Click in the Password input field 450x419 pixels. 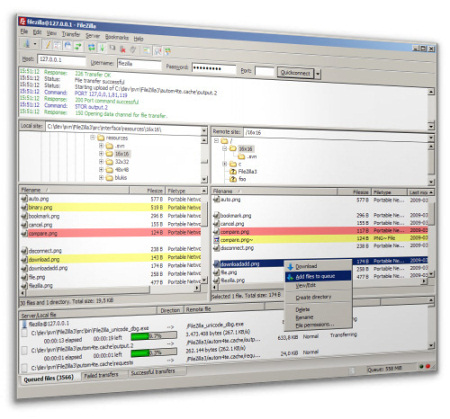coord(214,69)
